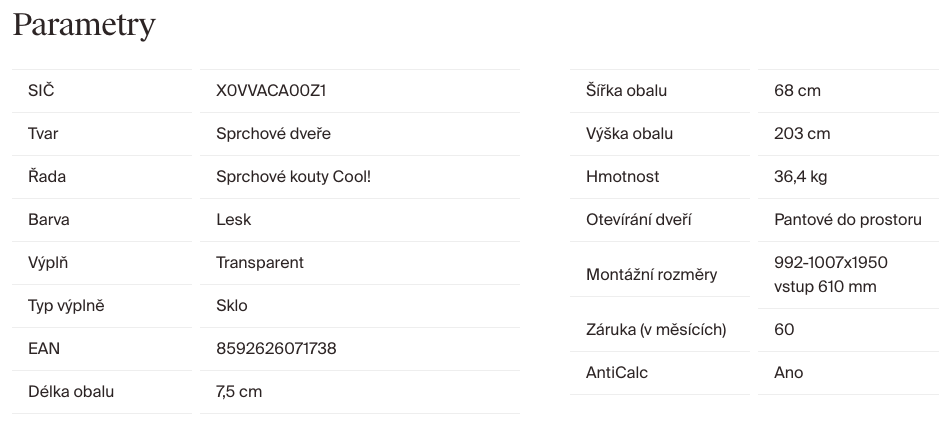Image resolution: width=939 pixels, height=425 pixels.
Task: Click the Otevírání dveří label
Action: (x=638, y=220)
